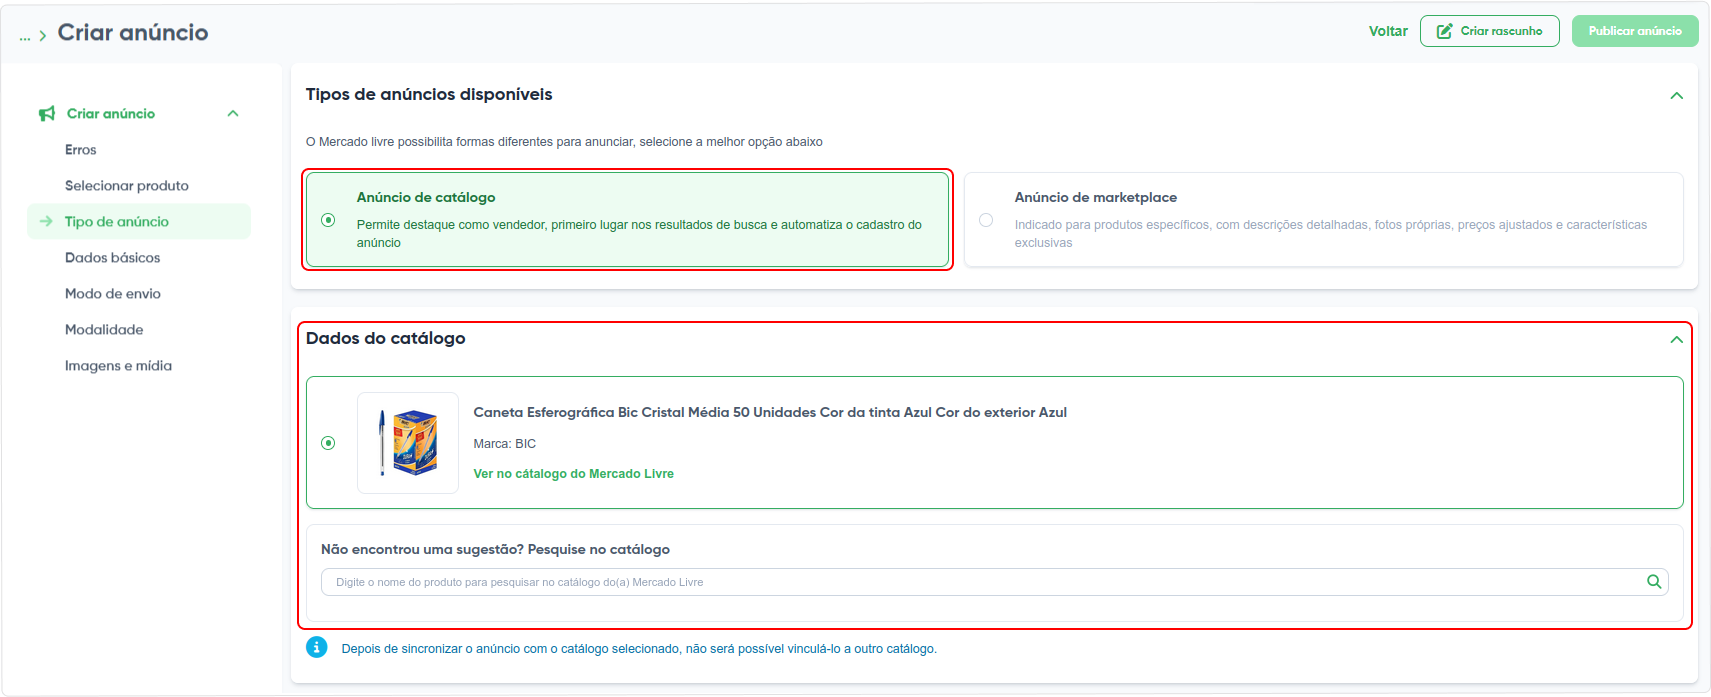The height and width of the screenshot is (697, 1711).
Task: Click the Caneta Esferográfica Bic product title
Action: tap(770, 412)
